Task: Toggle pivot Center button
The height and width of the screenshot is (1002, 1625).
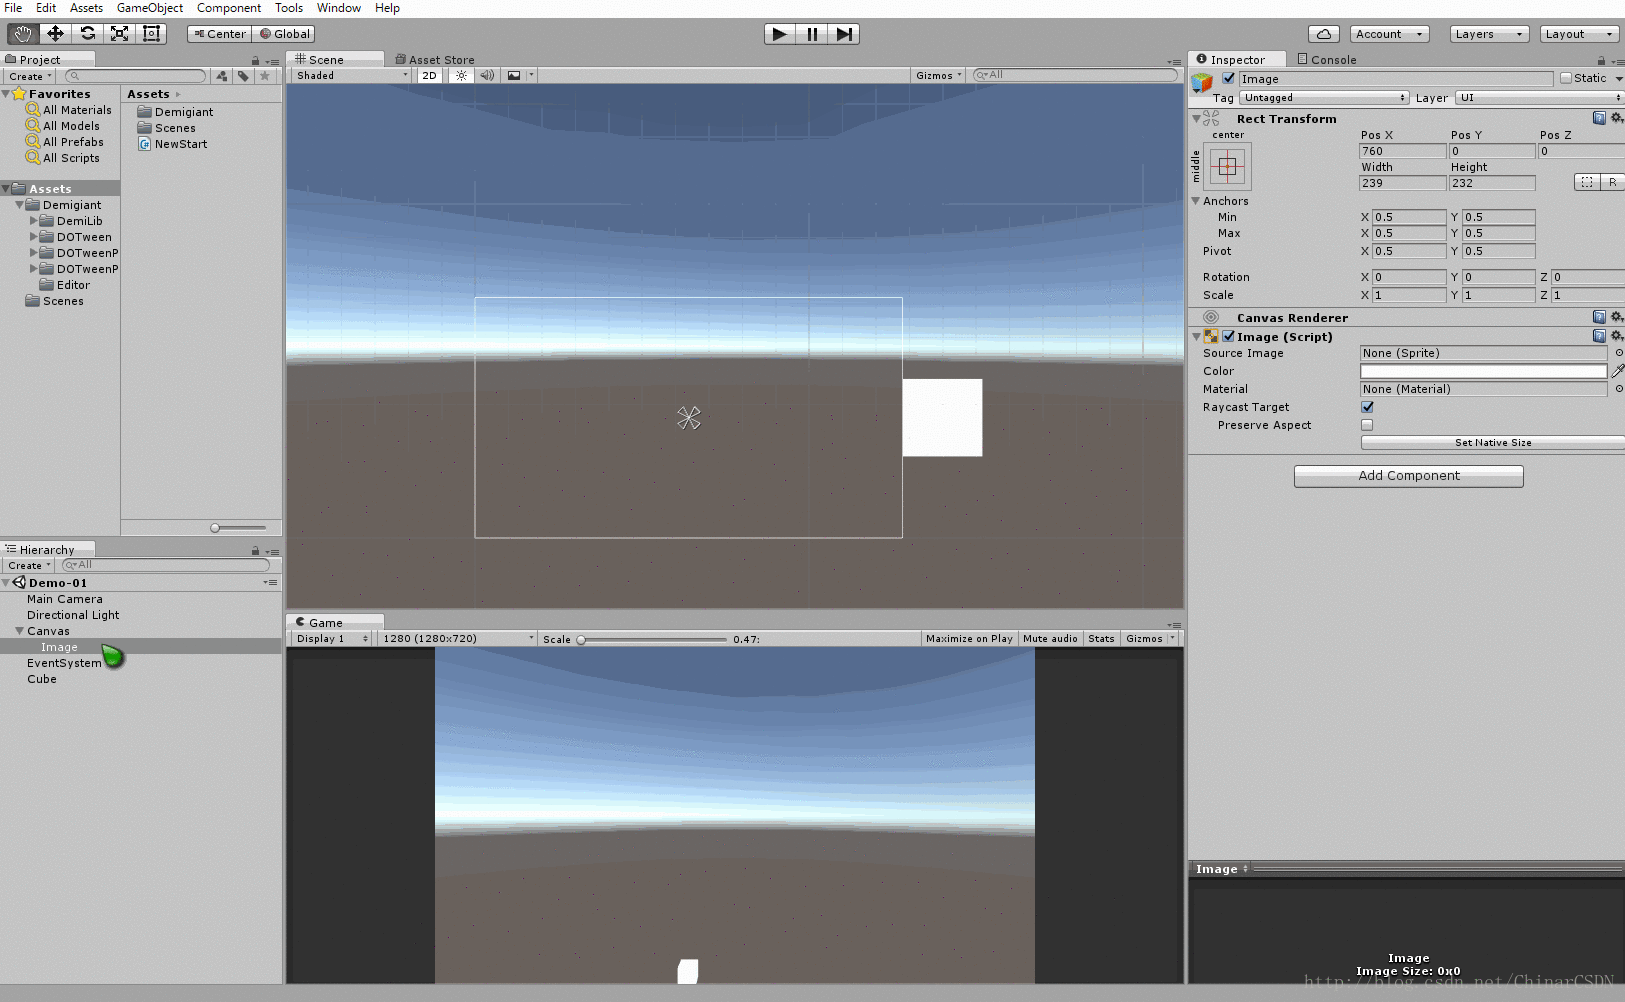Action: [x=219, y=34]
